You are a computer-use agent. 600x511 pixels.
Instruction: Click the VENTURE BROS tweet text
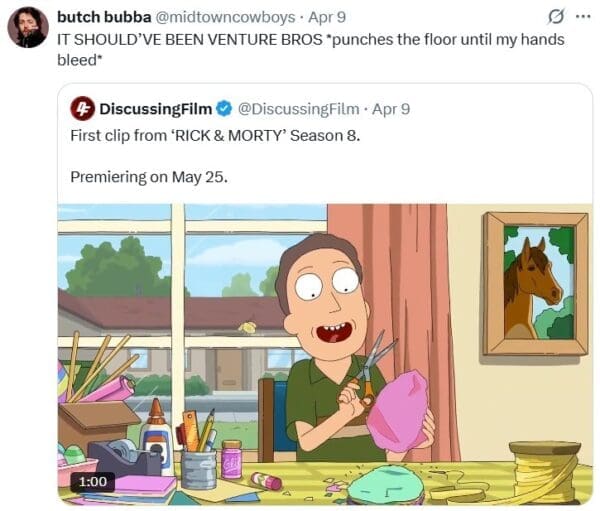pos(300,39)
